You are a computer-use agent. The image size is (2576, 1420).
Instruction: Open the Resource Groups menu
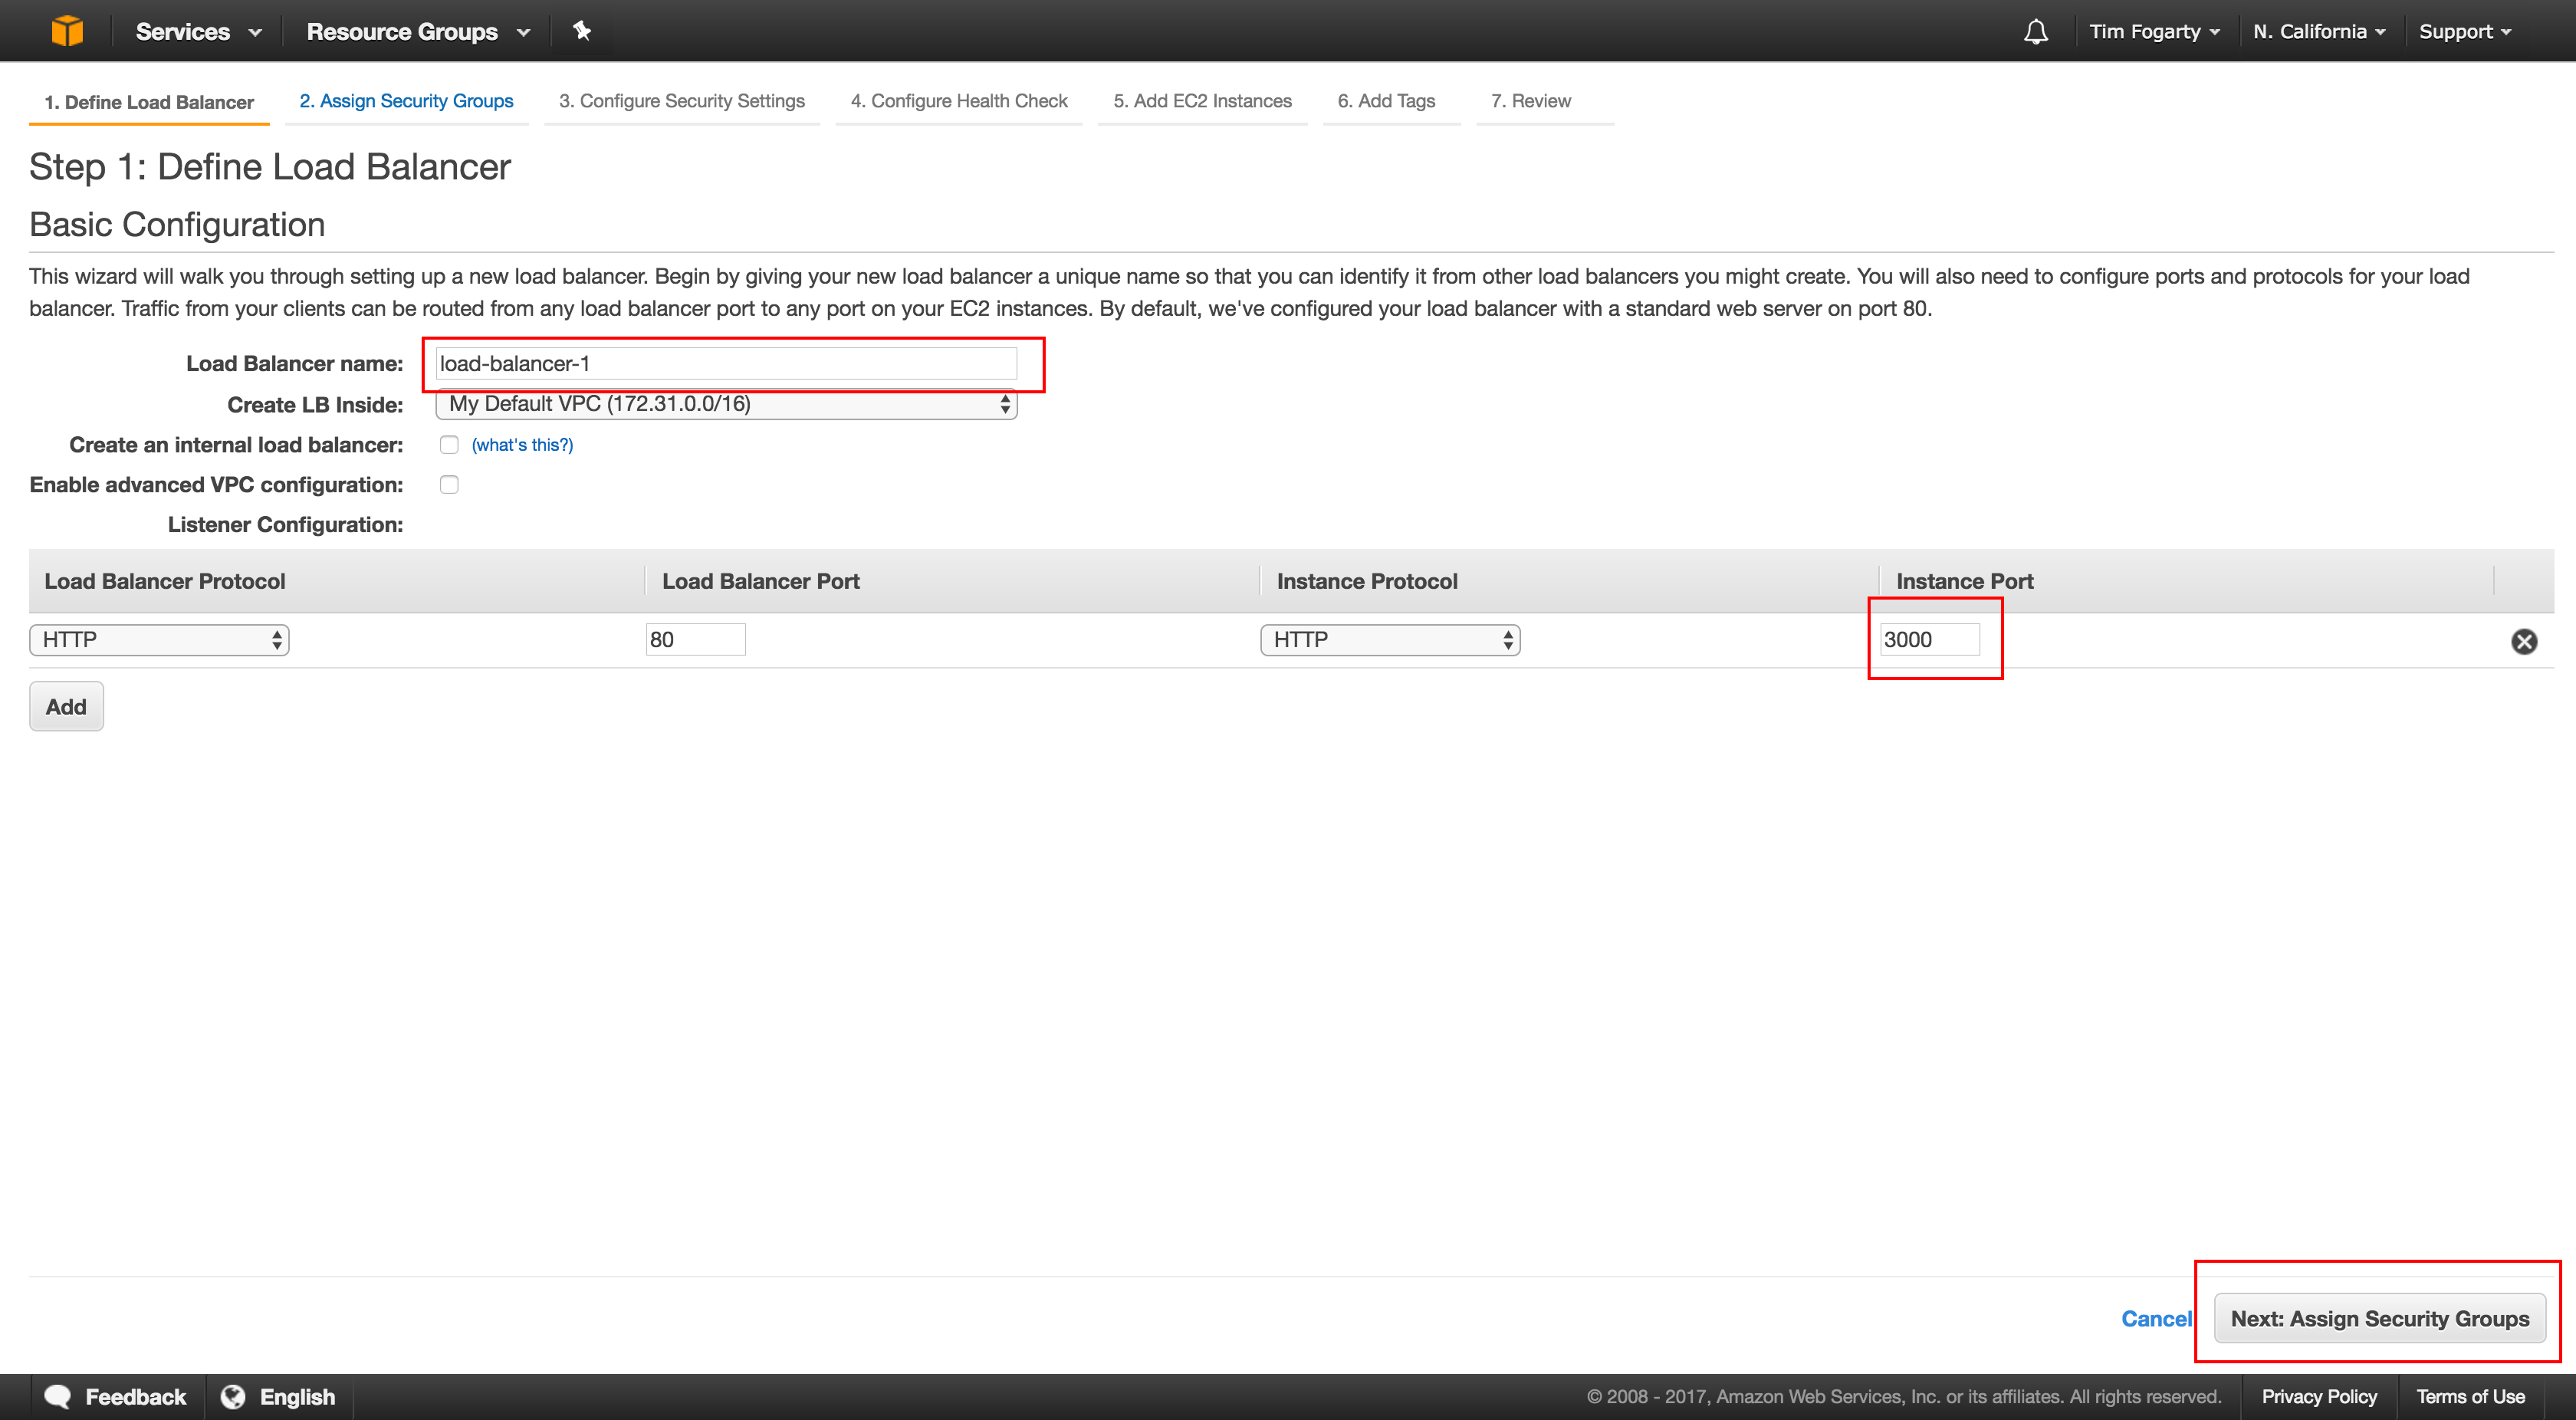click(415, 30)
